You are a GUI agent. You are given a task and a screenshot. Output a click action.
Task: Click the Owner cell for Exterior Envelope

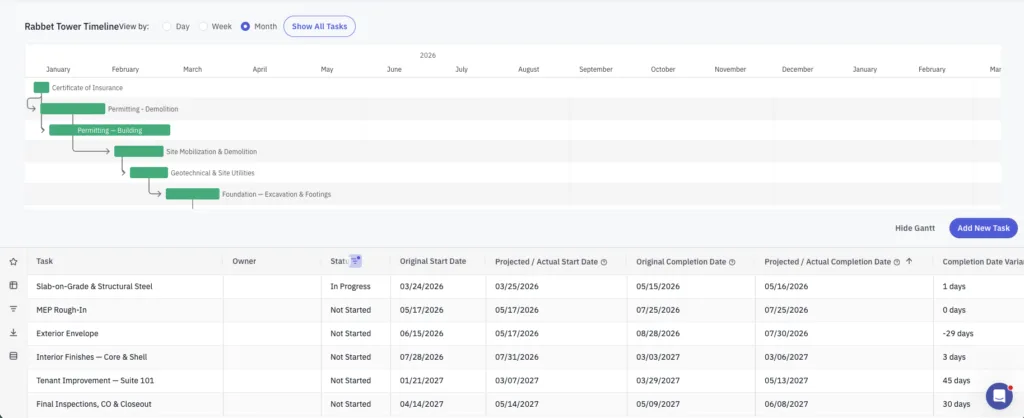(272, 333)
